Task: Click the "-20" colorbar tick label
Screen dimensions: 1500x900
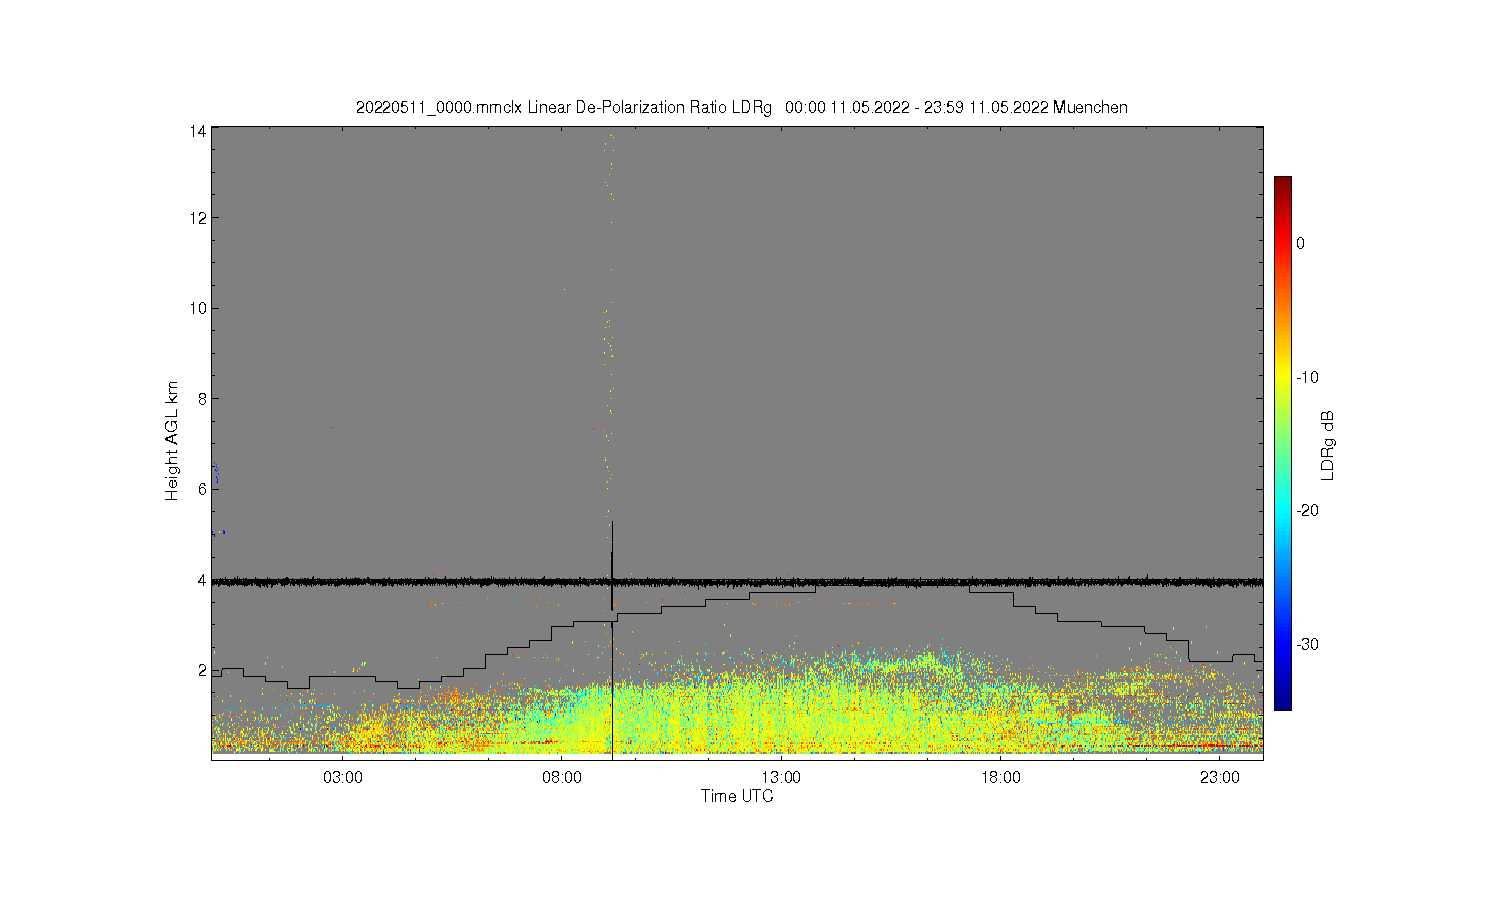Action: 1308,510
